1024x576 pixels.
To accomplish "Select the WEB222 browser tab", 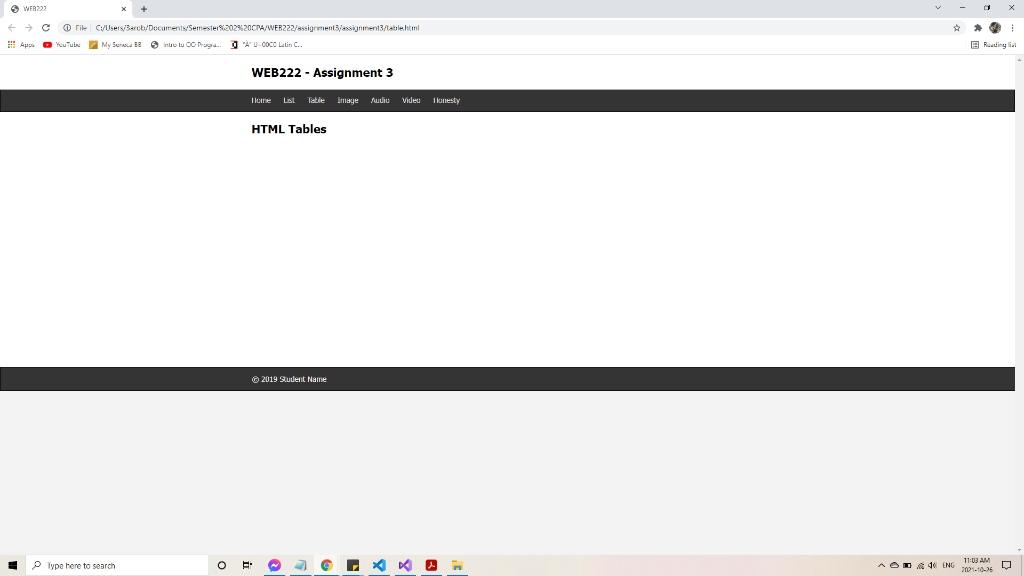I will [60, 7].
